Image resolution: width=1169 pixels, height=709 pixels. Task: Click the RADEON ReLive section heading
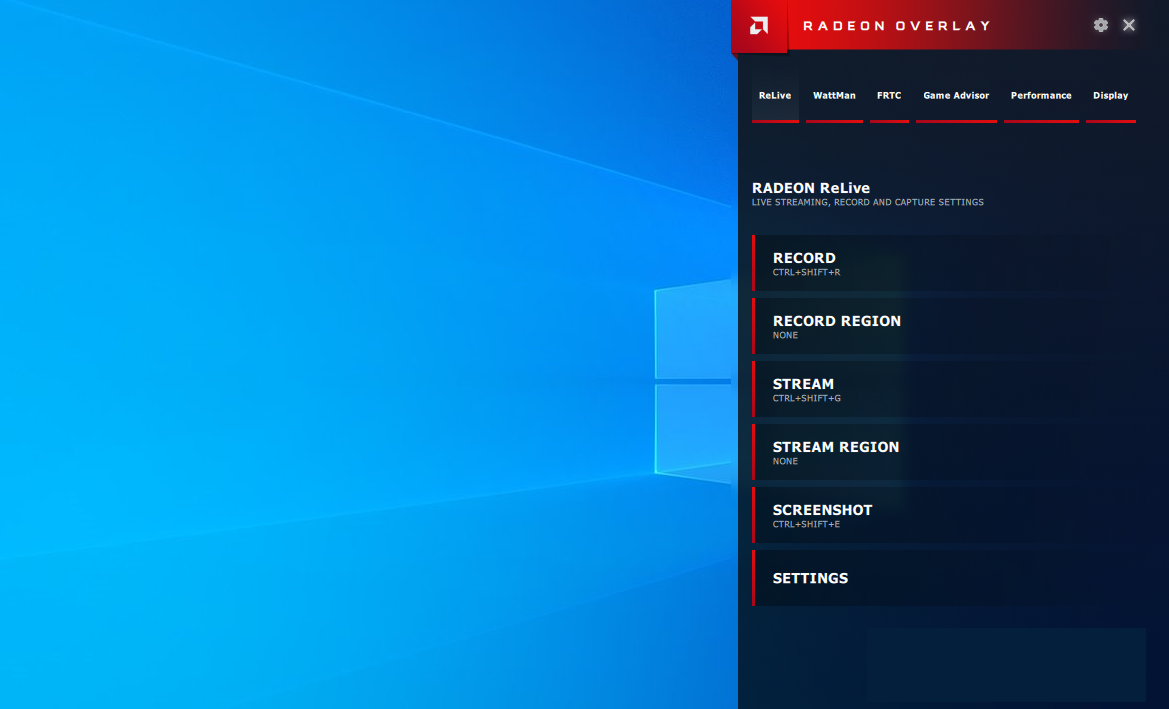[811, 188]
